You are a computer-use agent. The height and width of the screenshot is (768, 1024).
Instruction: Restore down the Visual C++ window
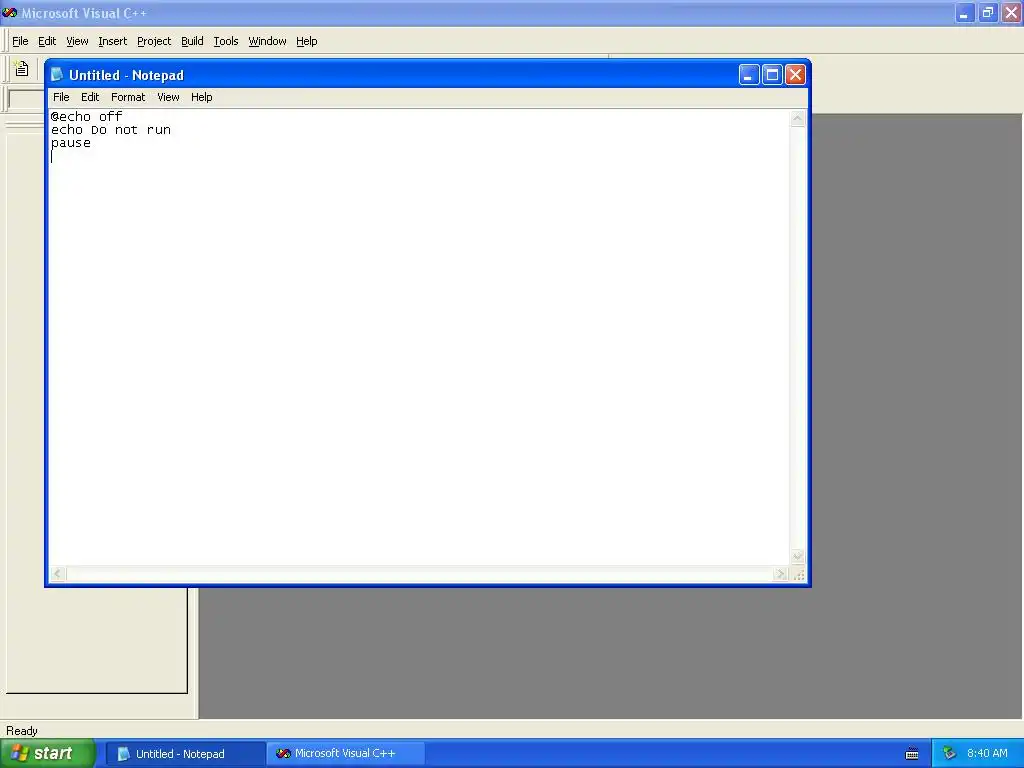click(x=987, y=12)
